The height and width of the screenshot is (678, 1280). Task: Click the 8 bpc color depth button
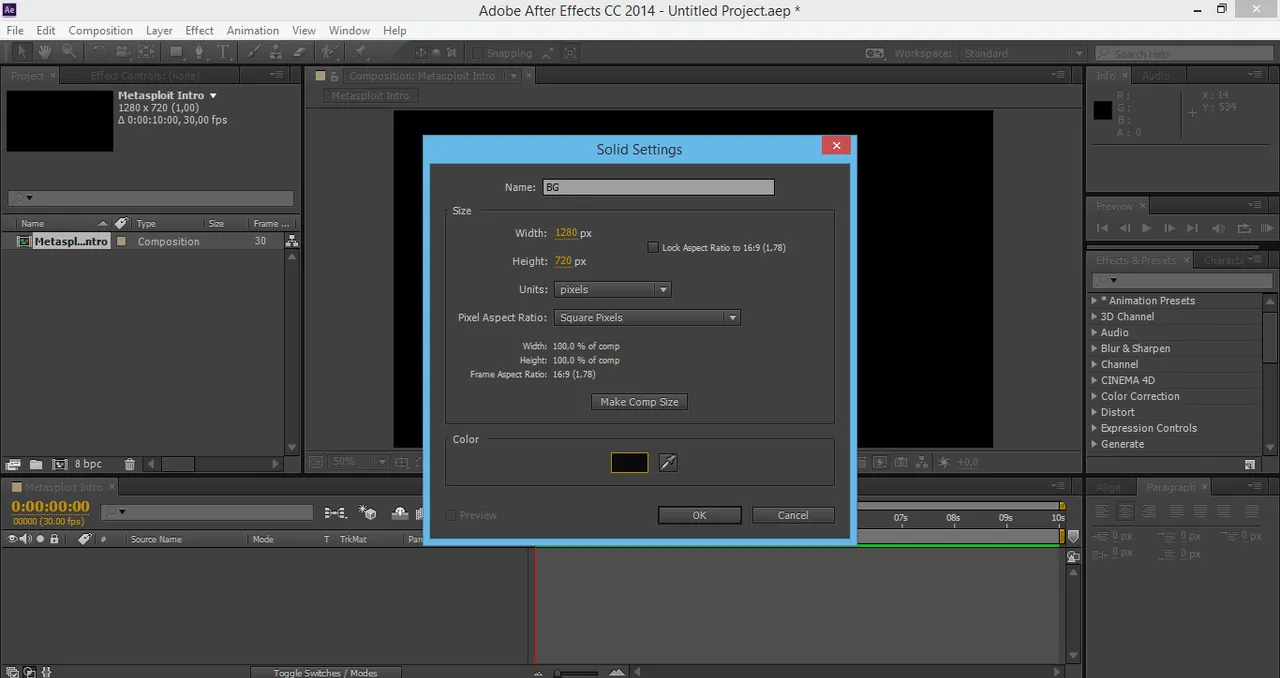[88, 464]
